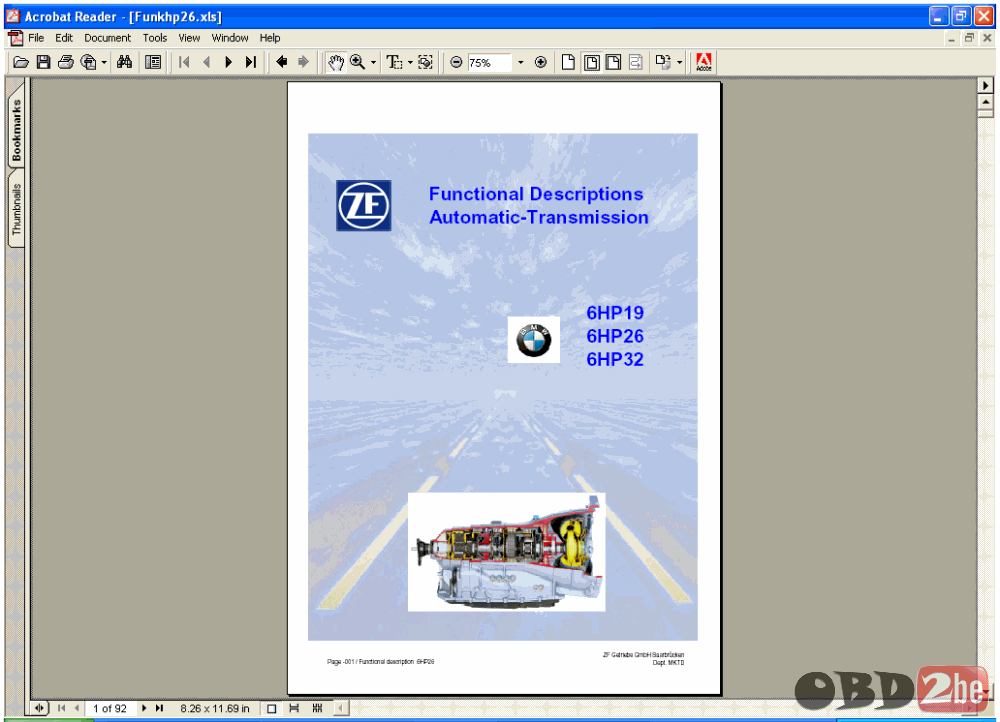Go to last page in status bar
1000x722 pixels.
159,708
